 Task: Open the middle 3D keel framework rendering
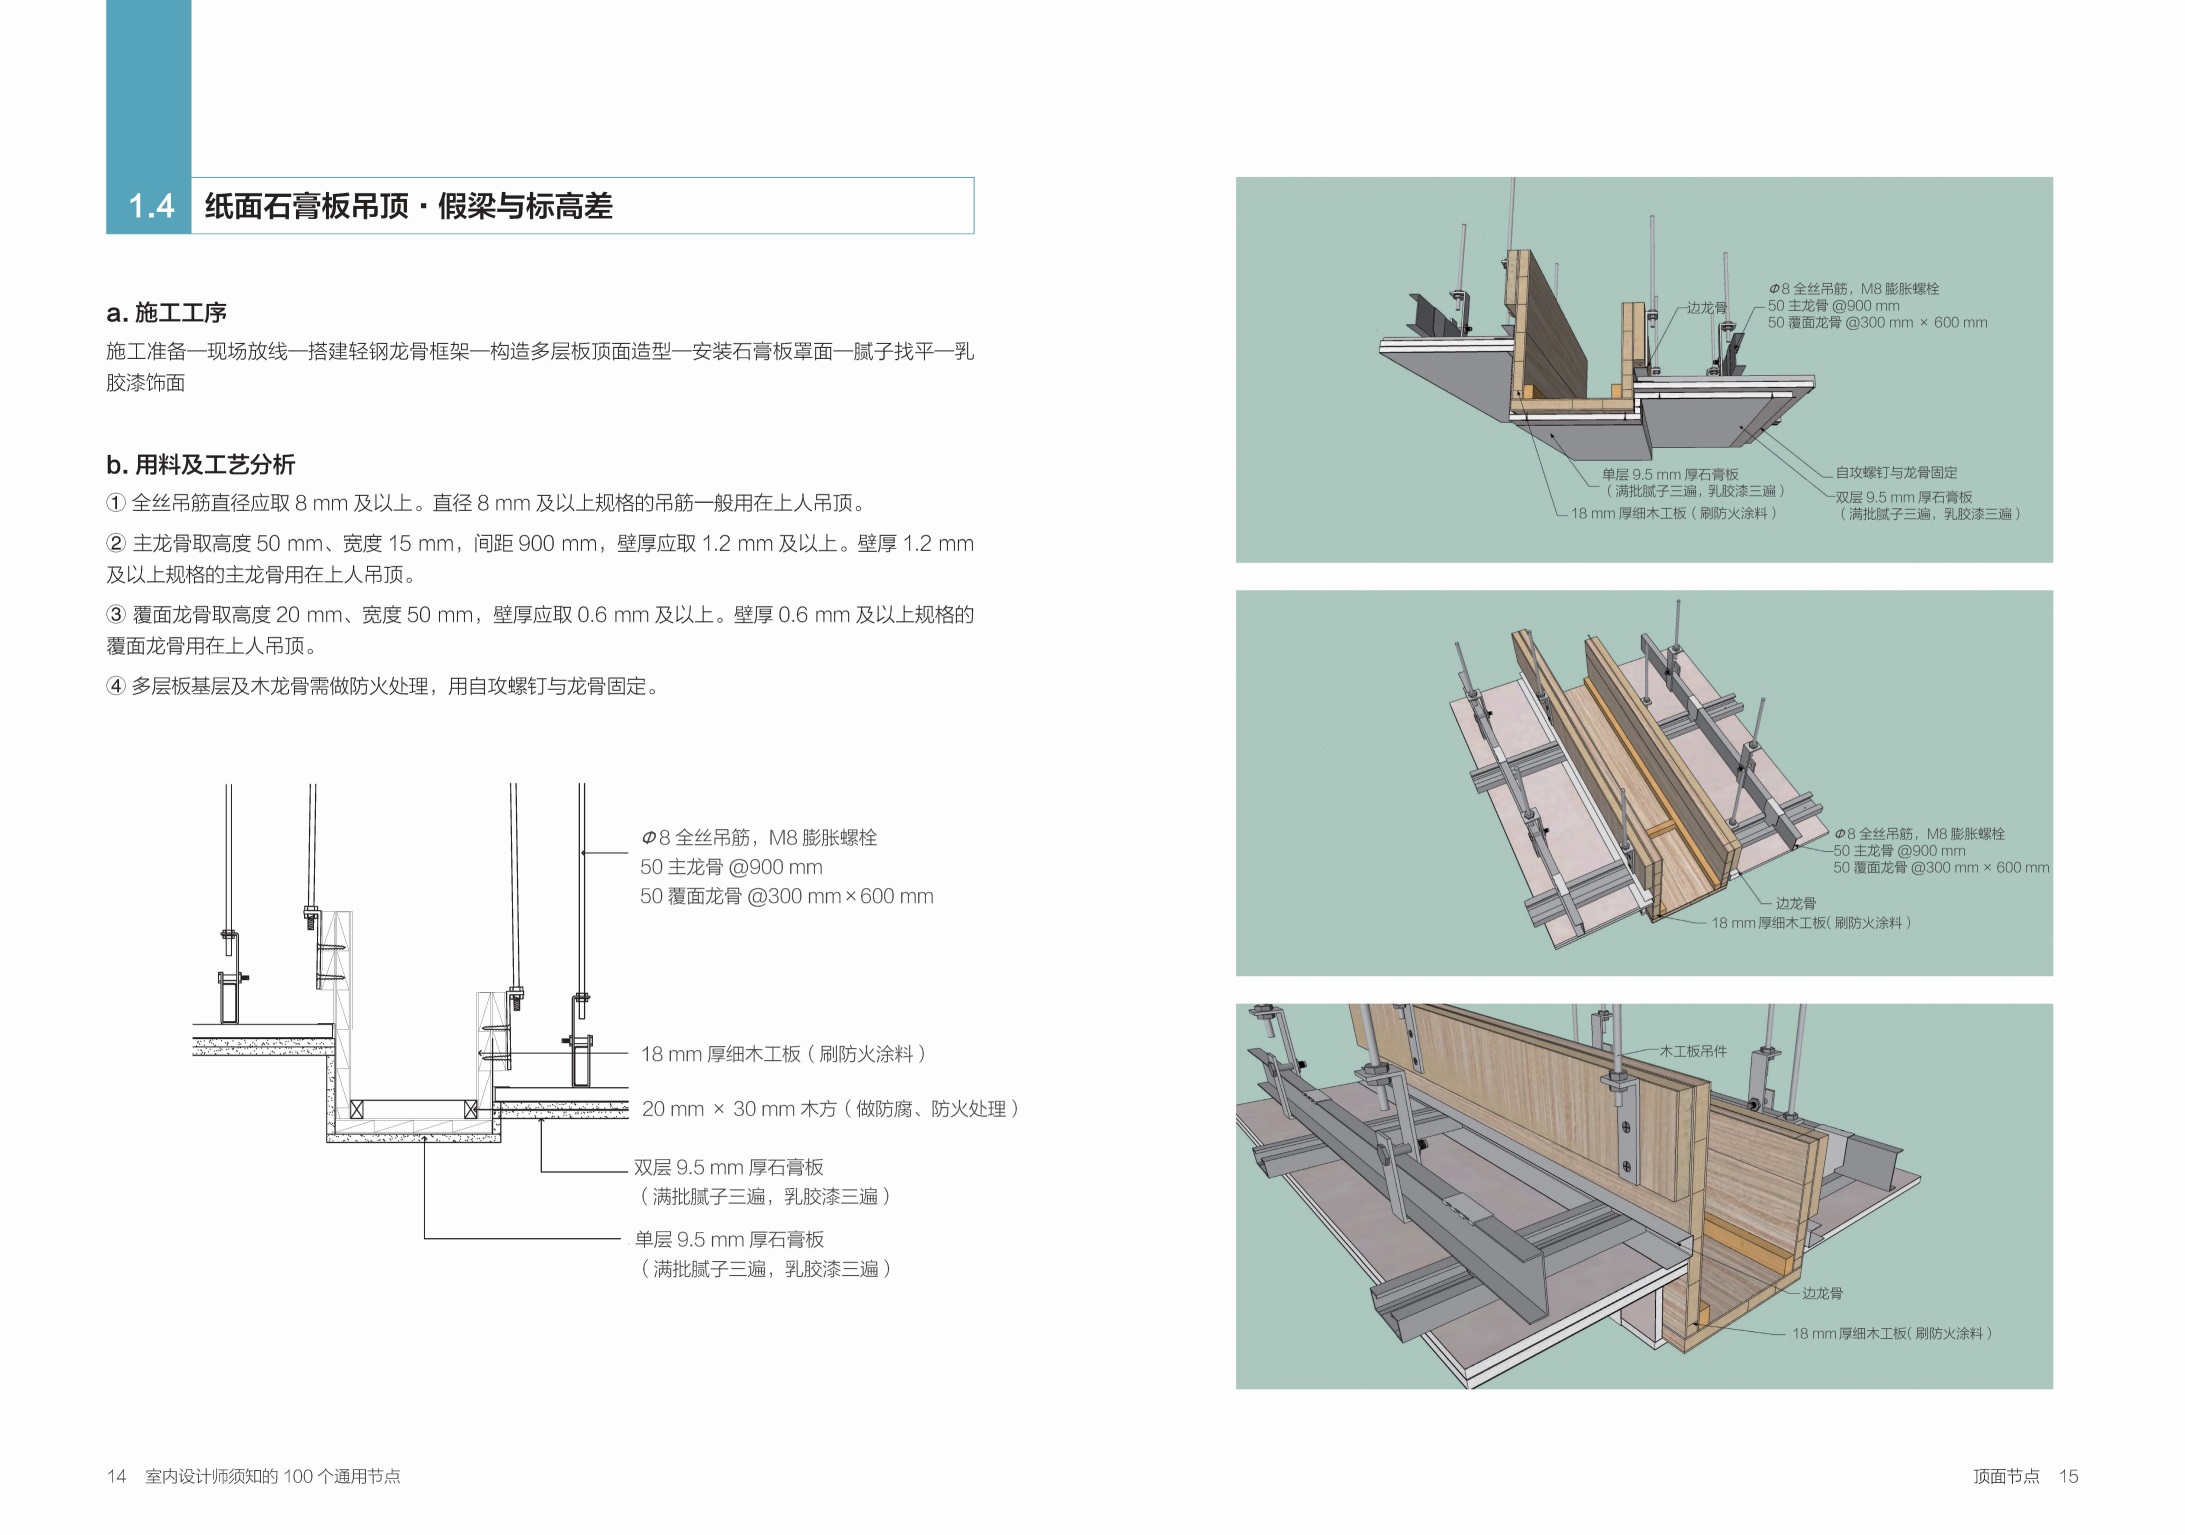(x=1643, y=782)
